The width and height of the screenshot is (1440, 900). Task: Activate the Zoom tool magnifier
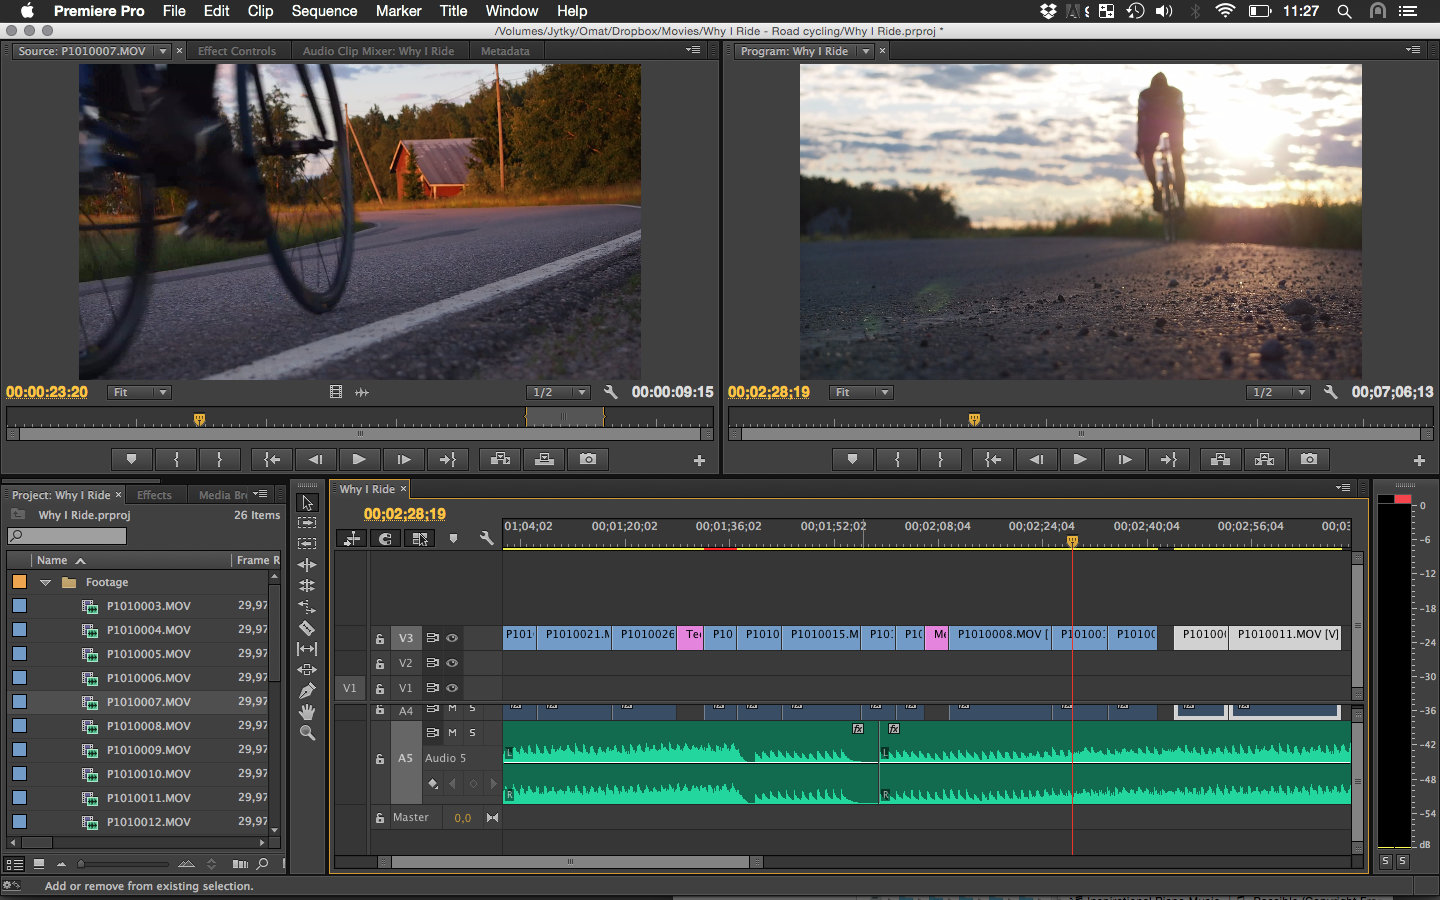[307, 733]
